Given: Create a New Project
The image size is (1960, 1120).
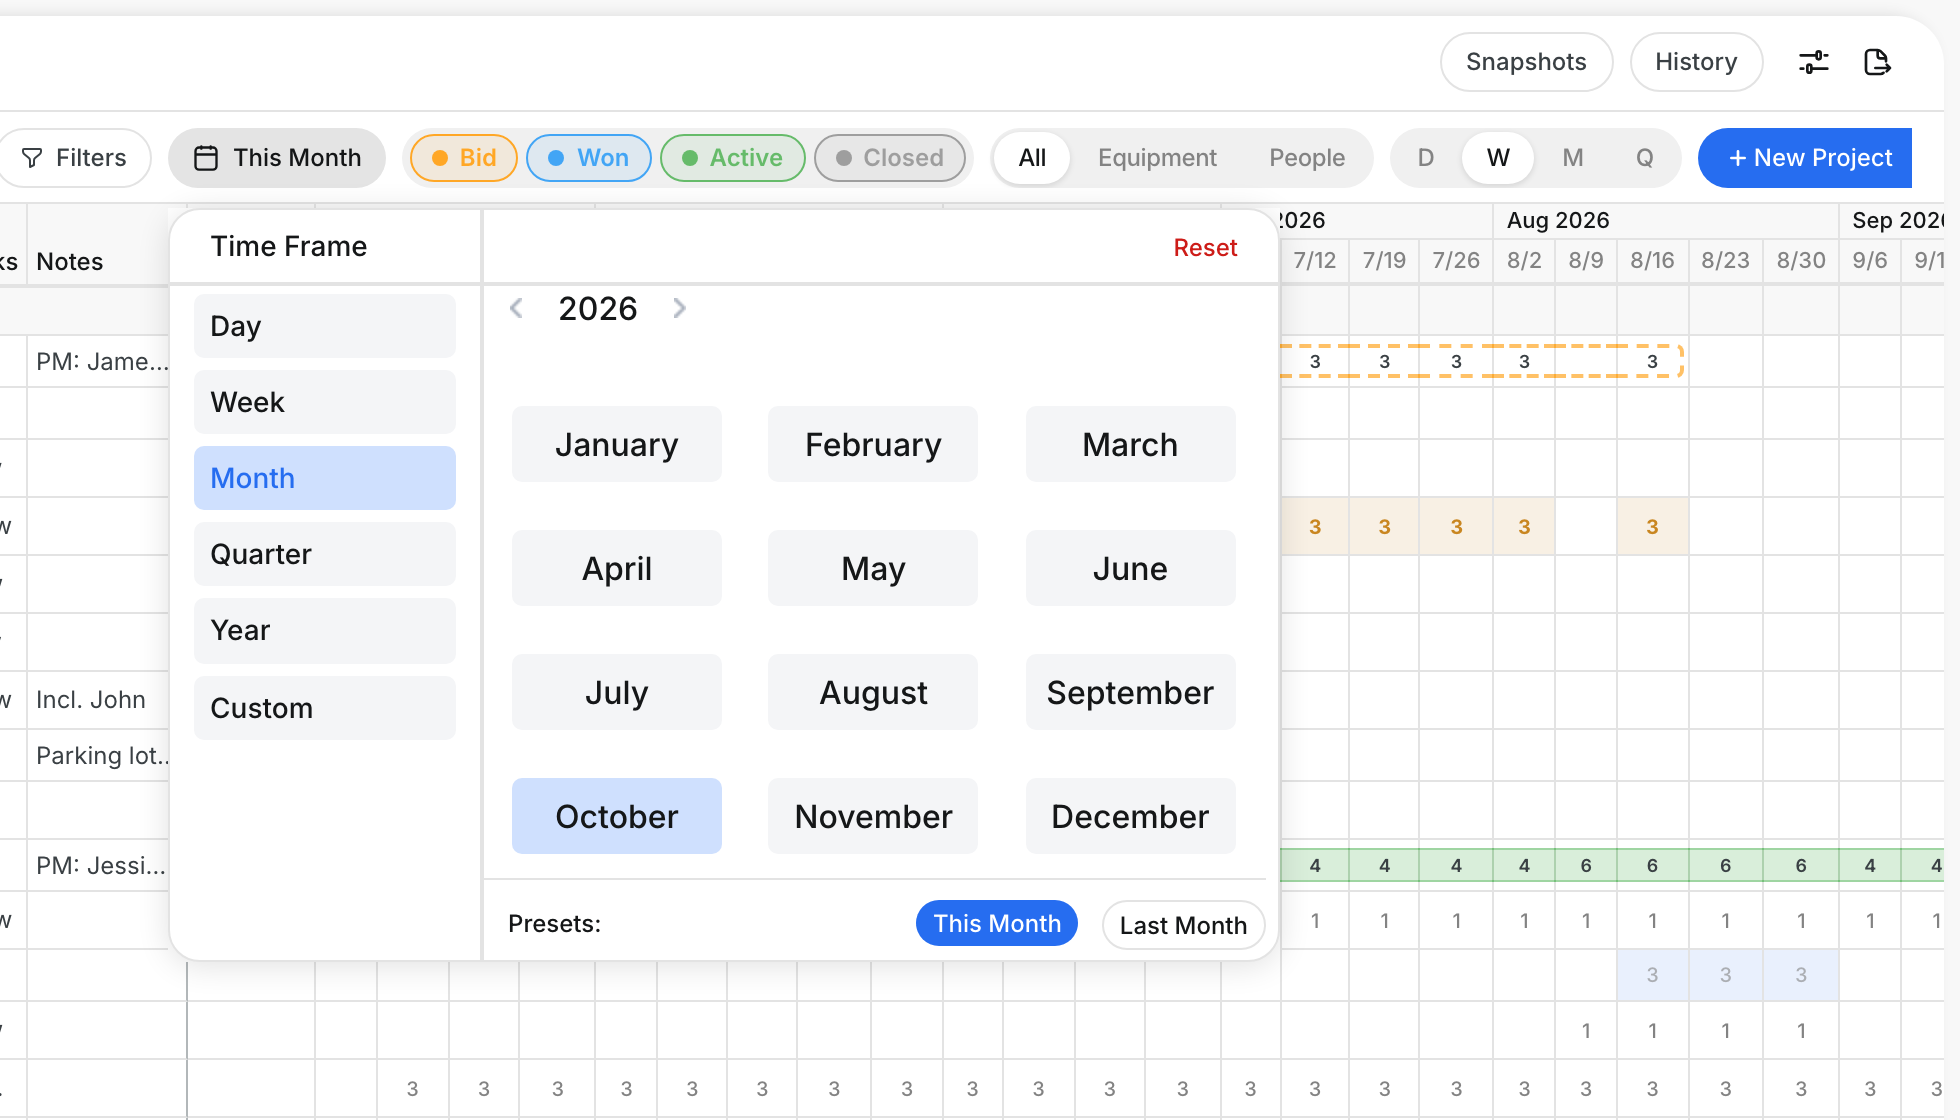Looking at the screenshot, I should (x=1805, y=158).
